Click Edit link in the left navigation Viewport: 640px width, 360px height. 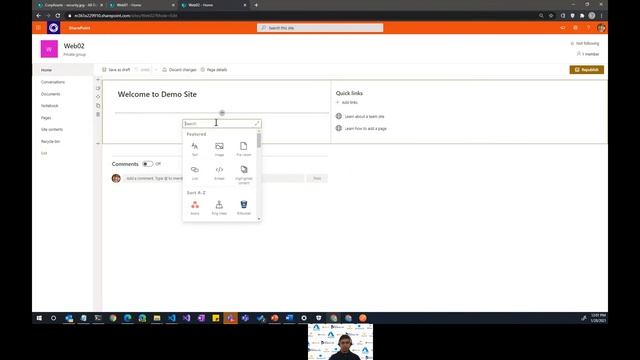(x=44, y=153)
